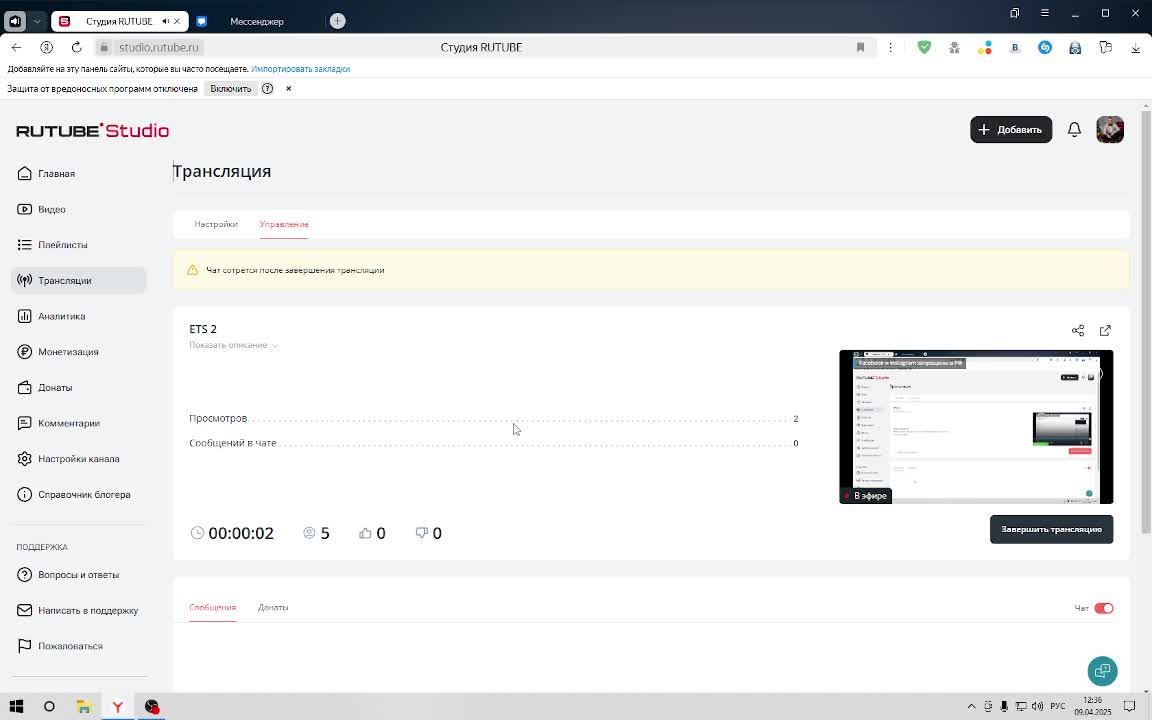Click Включить protection button
Screen dimensions: 1152x720
click(231, 88)
